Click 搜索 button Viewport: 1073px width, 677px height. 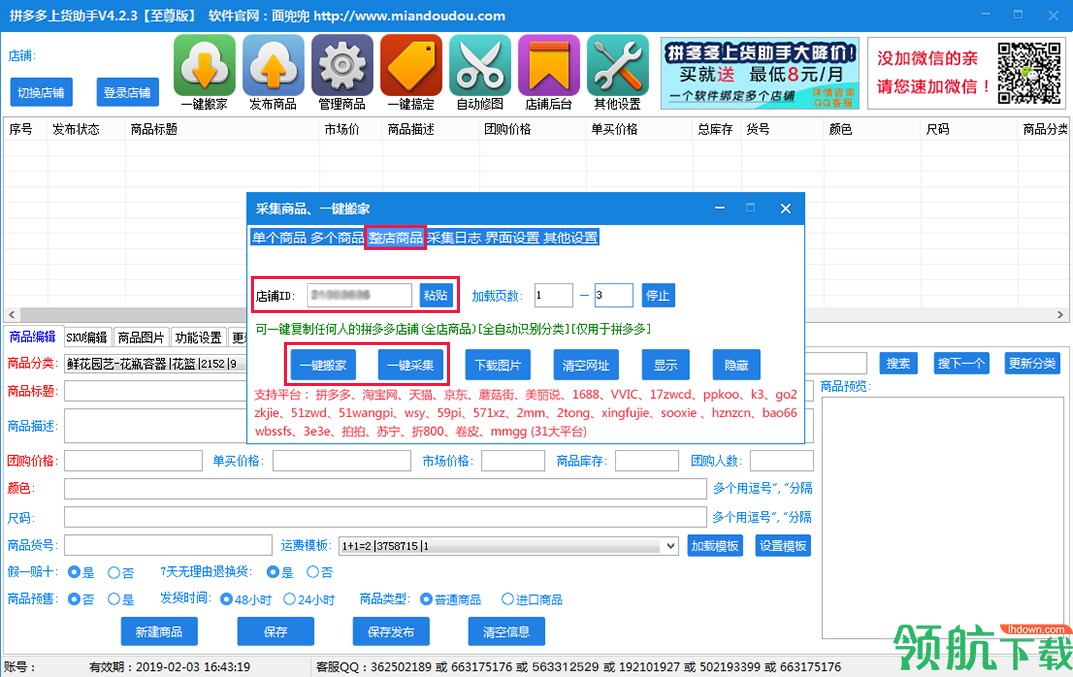click(899, 363)
